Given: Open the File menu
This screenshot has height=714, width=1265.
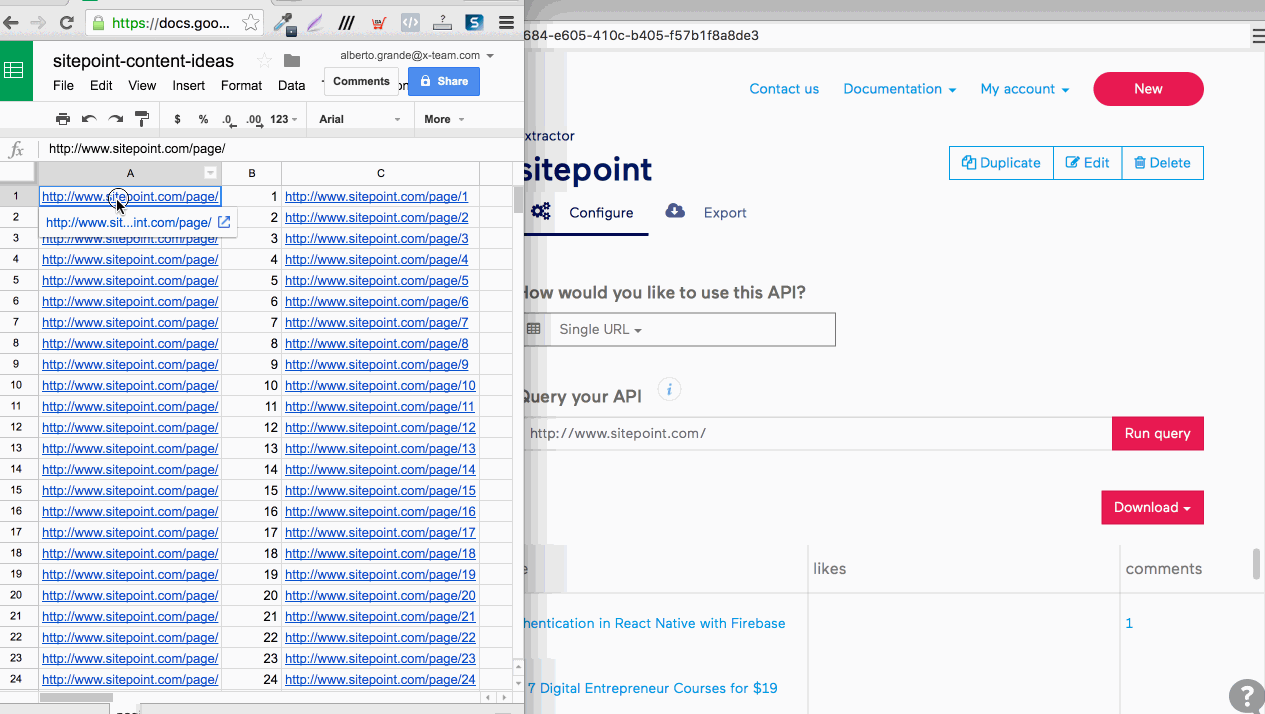Looking at the screenshot, I should tap(63, 86).
